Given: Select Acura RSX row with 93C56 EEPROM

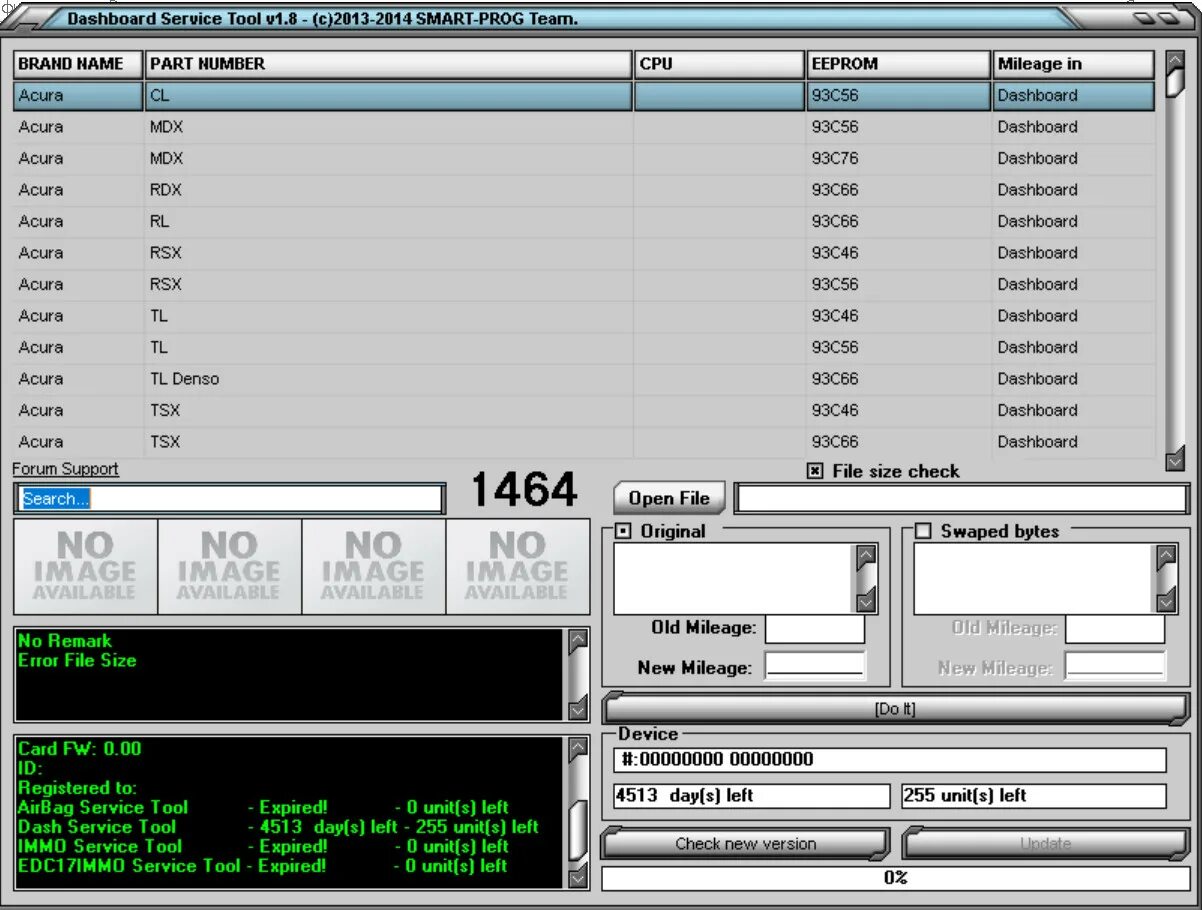Looking at the screenshot, I should 584,285.
